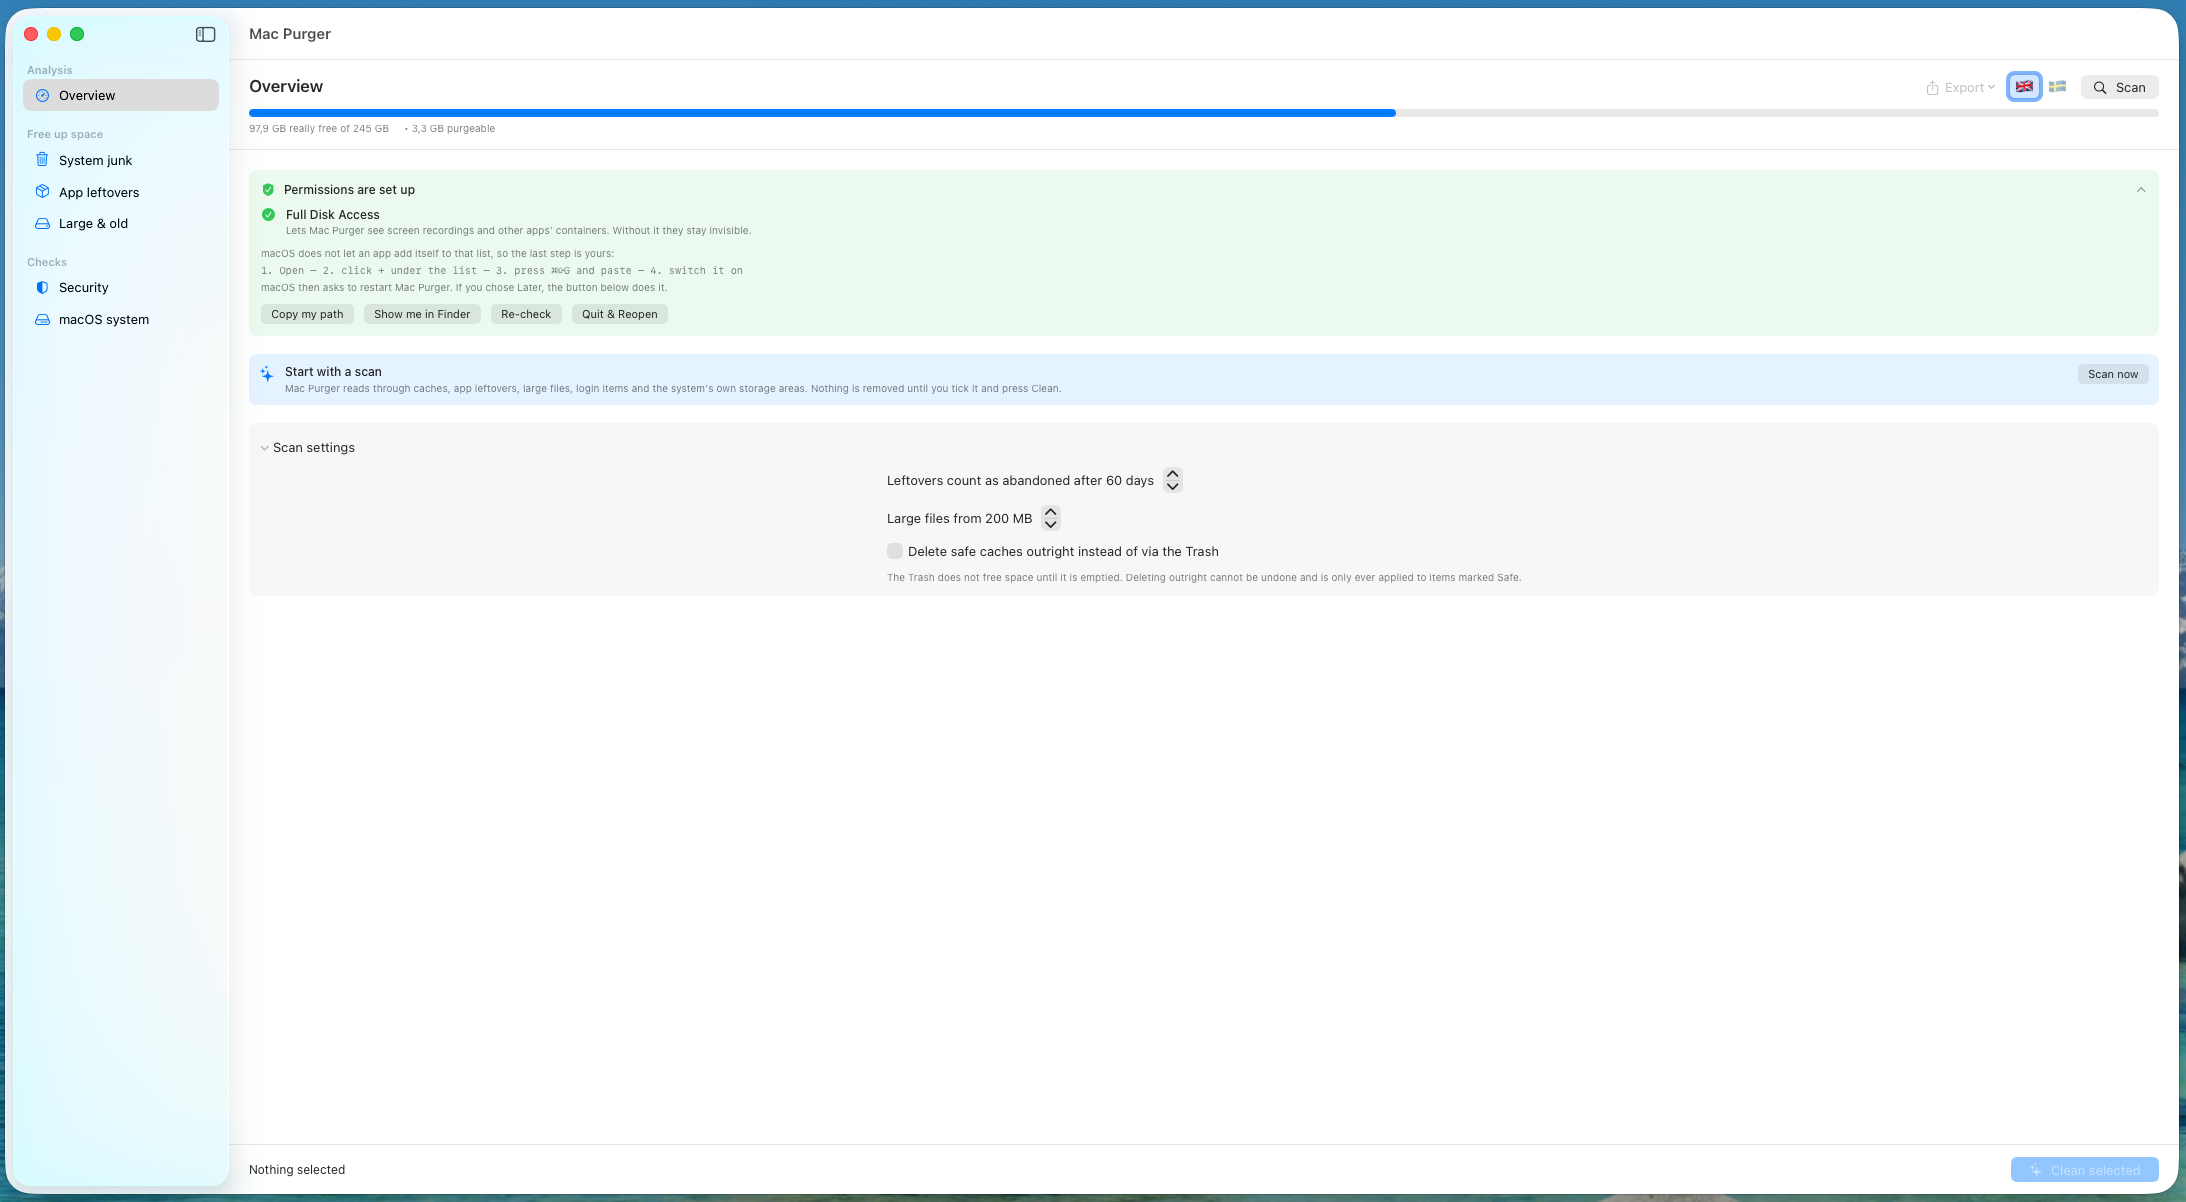The image size is (2186, 1202).
Task: Click the disk usage progress bar
Action: coord(1204,113)
